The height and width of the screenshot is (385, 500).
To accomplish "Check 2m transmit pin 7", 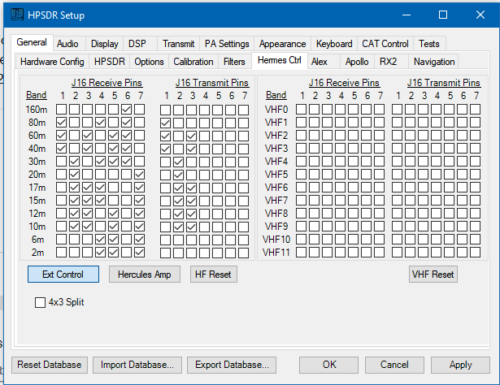I will 244,253.
